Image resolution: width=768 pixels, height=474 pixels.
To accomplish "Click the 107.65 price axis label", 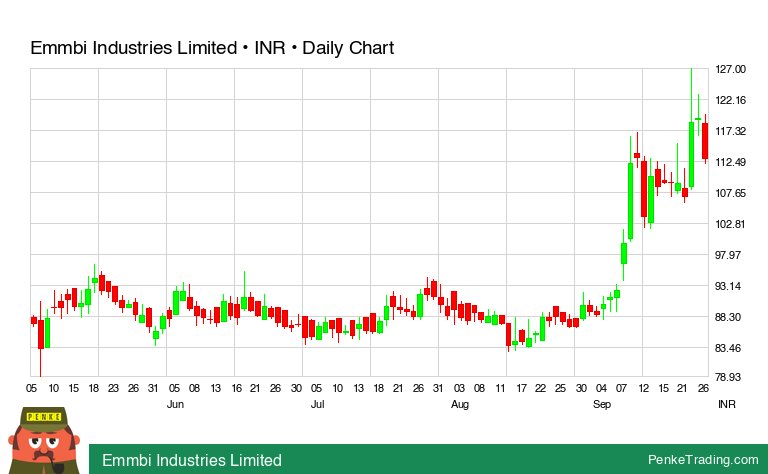I will click(x=731, y=193).
